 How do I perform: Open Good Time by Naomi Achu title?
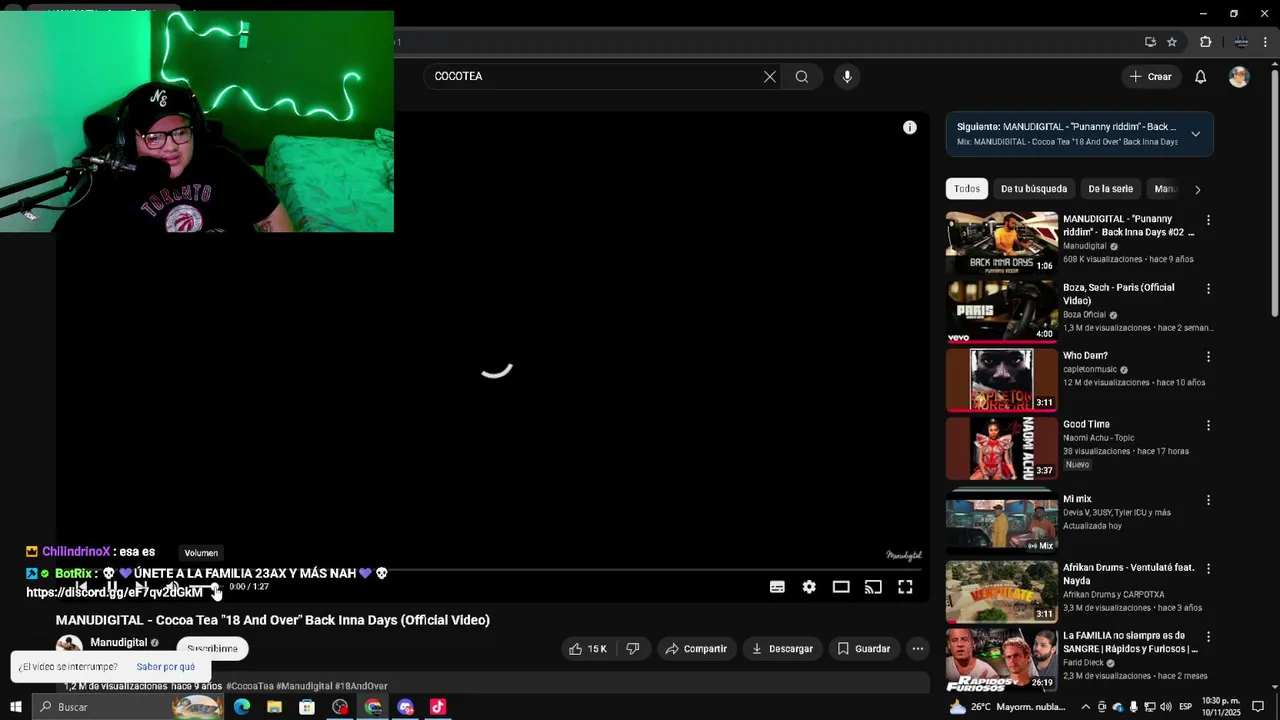(1086, 424)
